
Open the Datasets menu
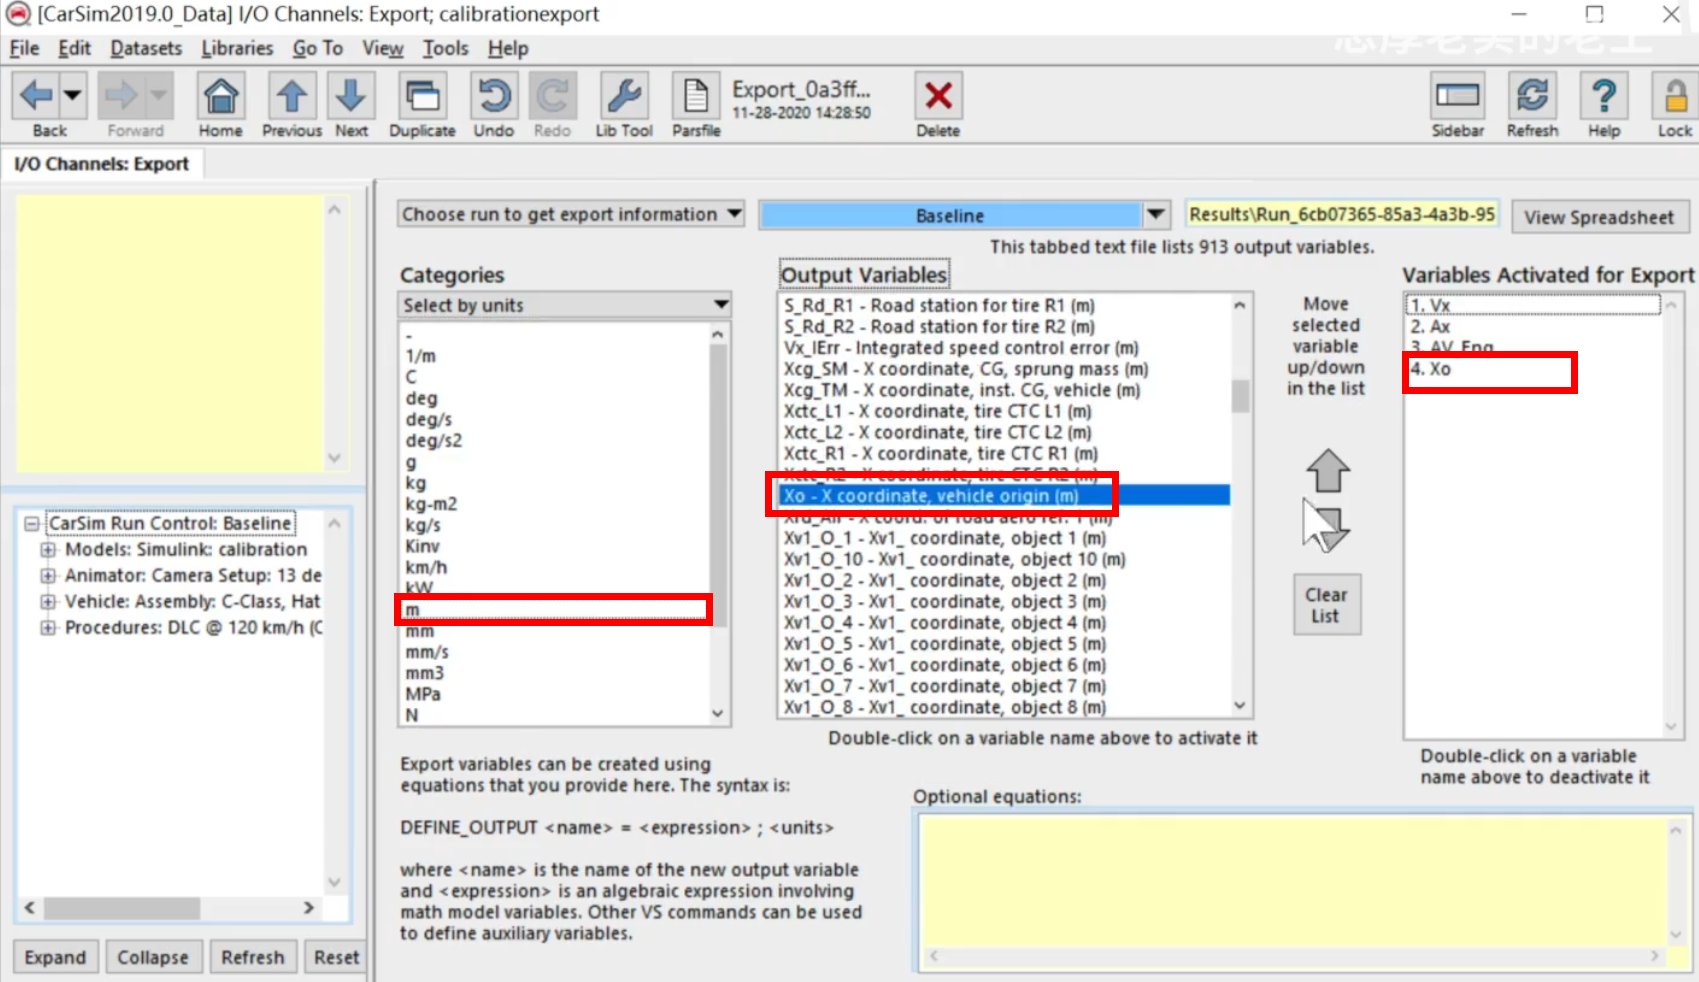click(146, 48)
